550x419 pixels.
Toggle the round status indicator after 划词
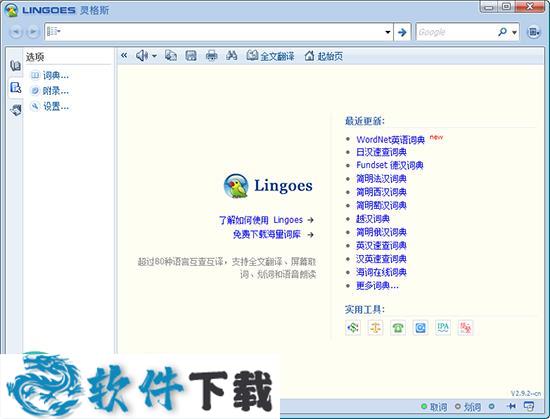(x=491, y=406)
